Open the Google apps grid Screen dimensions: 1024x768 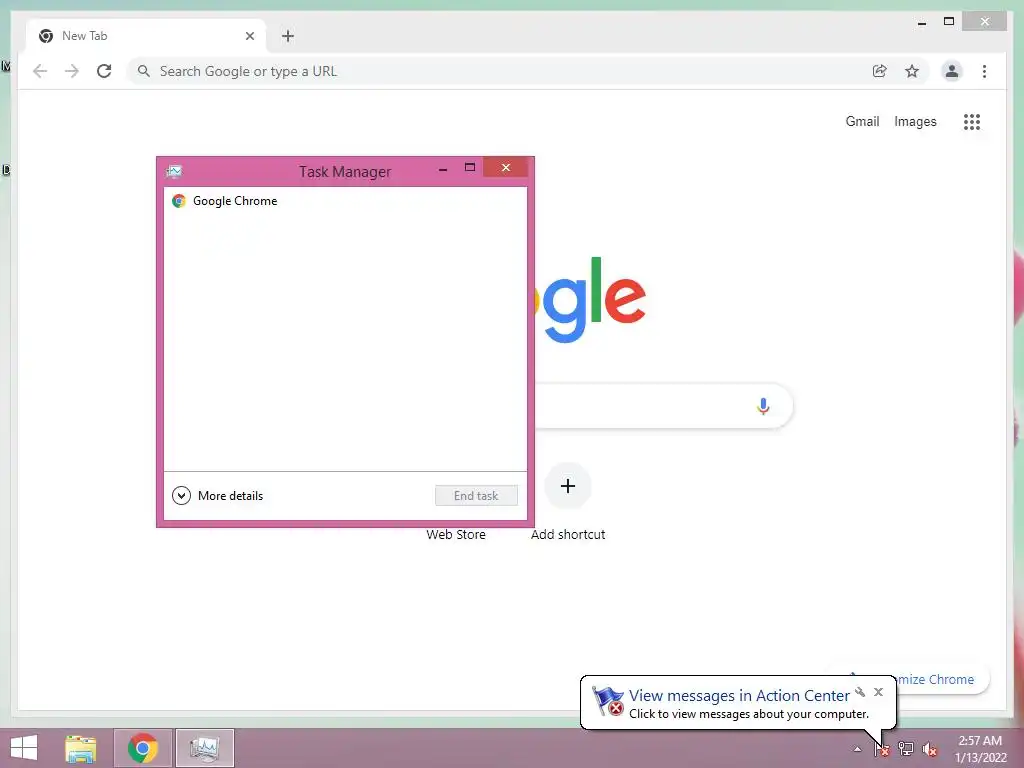pyautogui.click(x=972, y=121)
